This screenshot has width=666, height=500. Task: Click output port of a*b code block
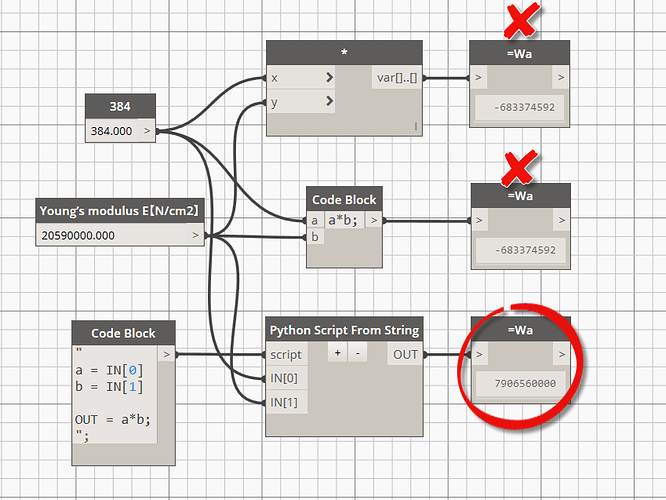point(374,220)
